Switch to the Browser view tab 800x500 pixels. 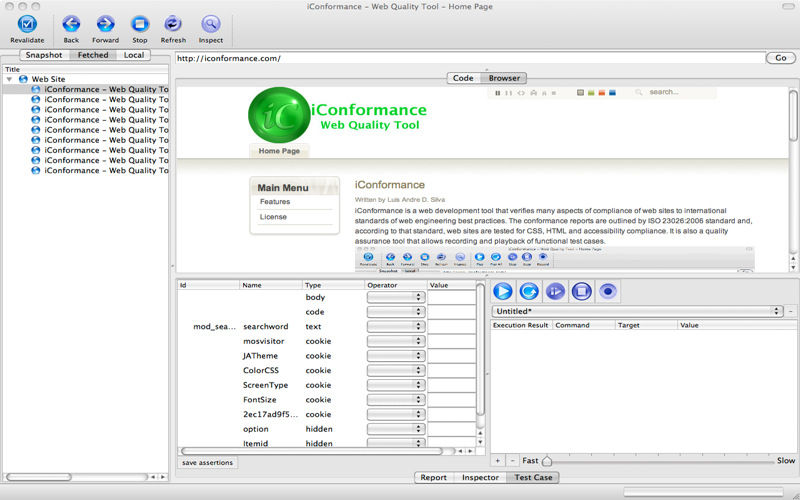tap(504, 78)
